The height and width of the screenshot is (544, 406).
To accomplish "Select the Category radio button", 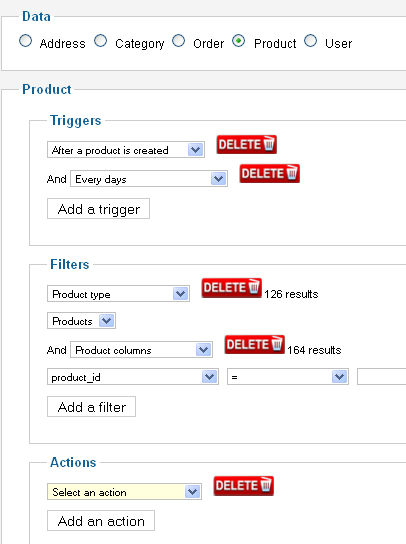I will coord(101,41).
